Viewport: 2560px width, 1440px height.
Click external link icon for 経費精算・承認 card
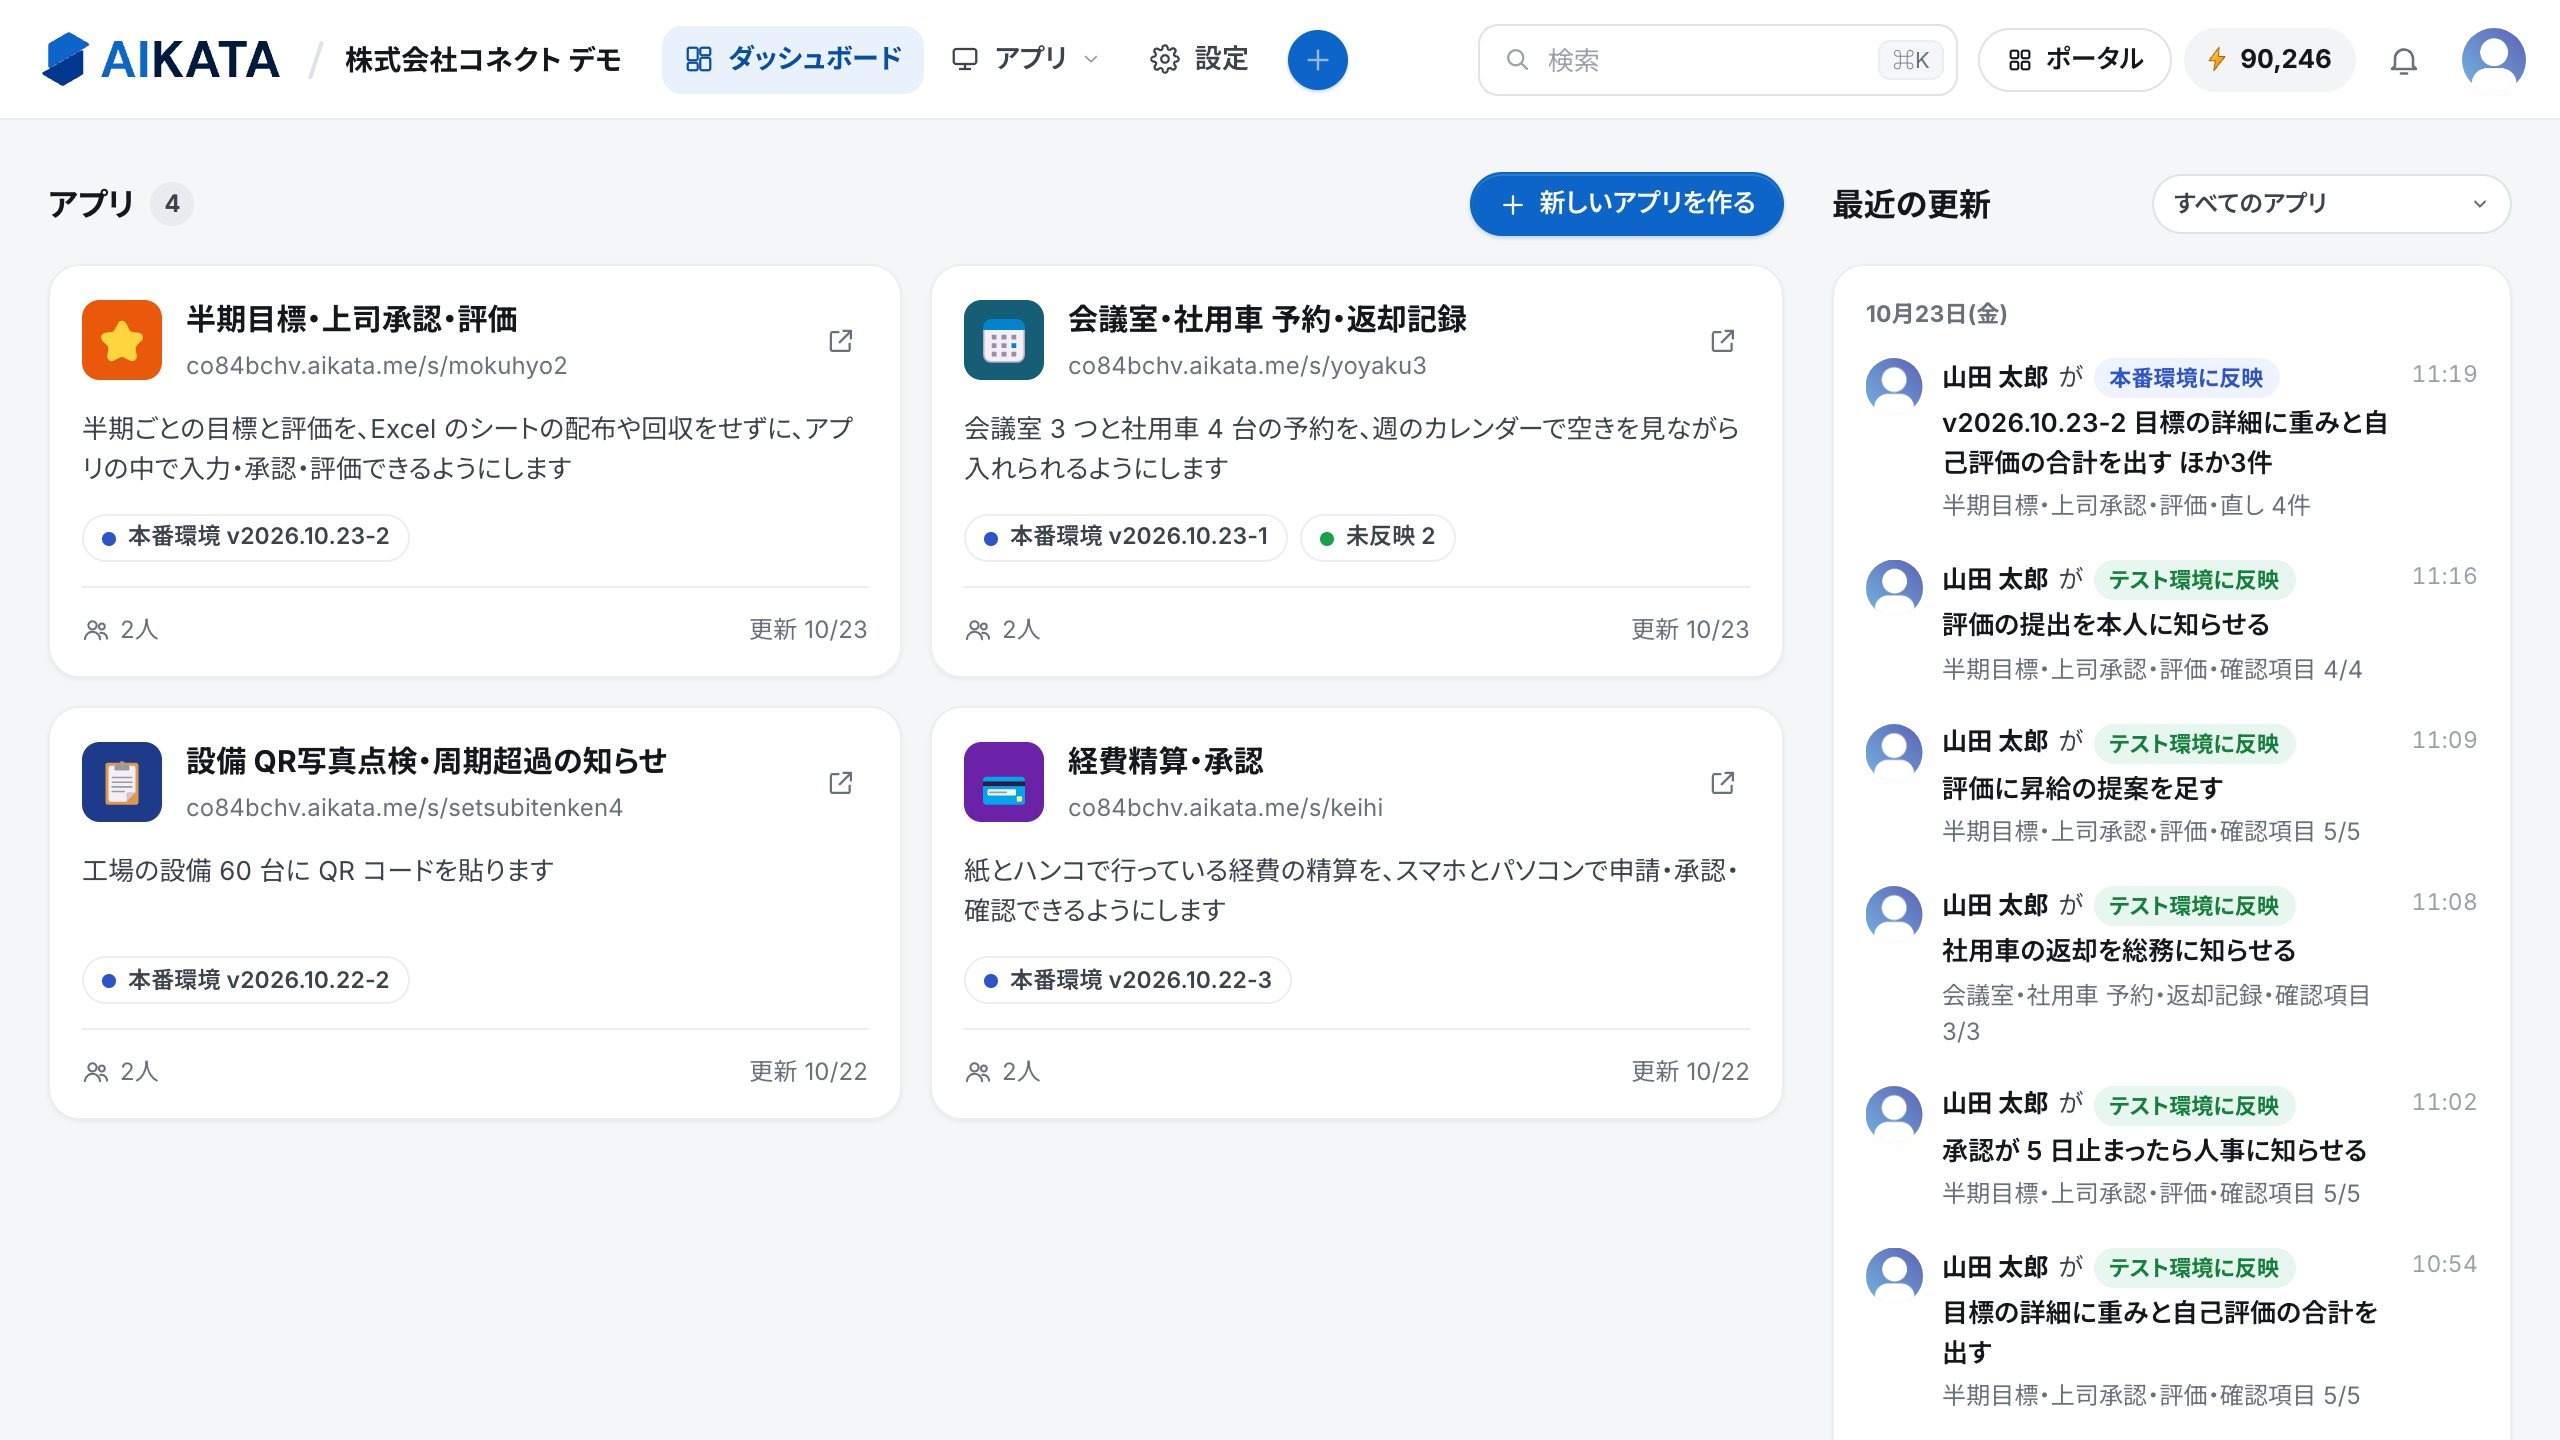(1722, 783)
